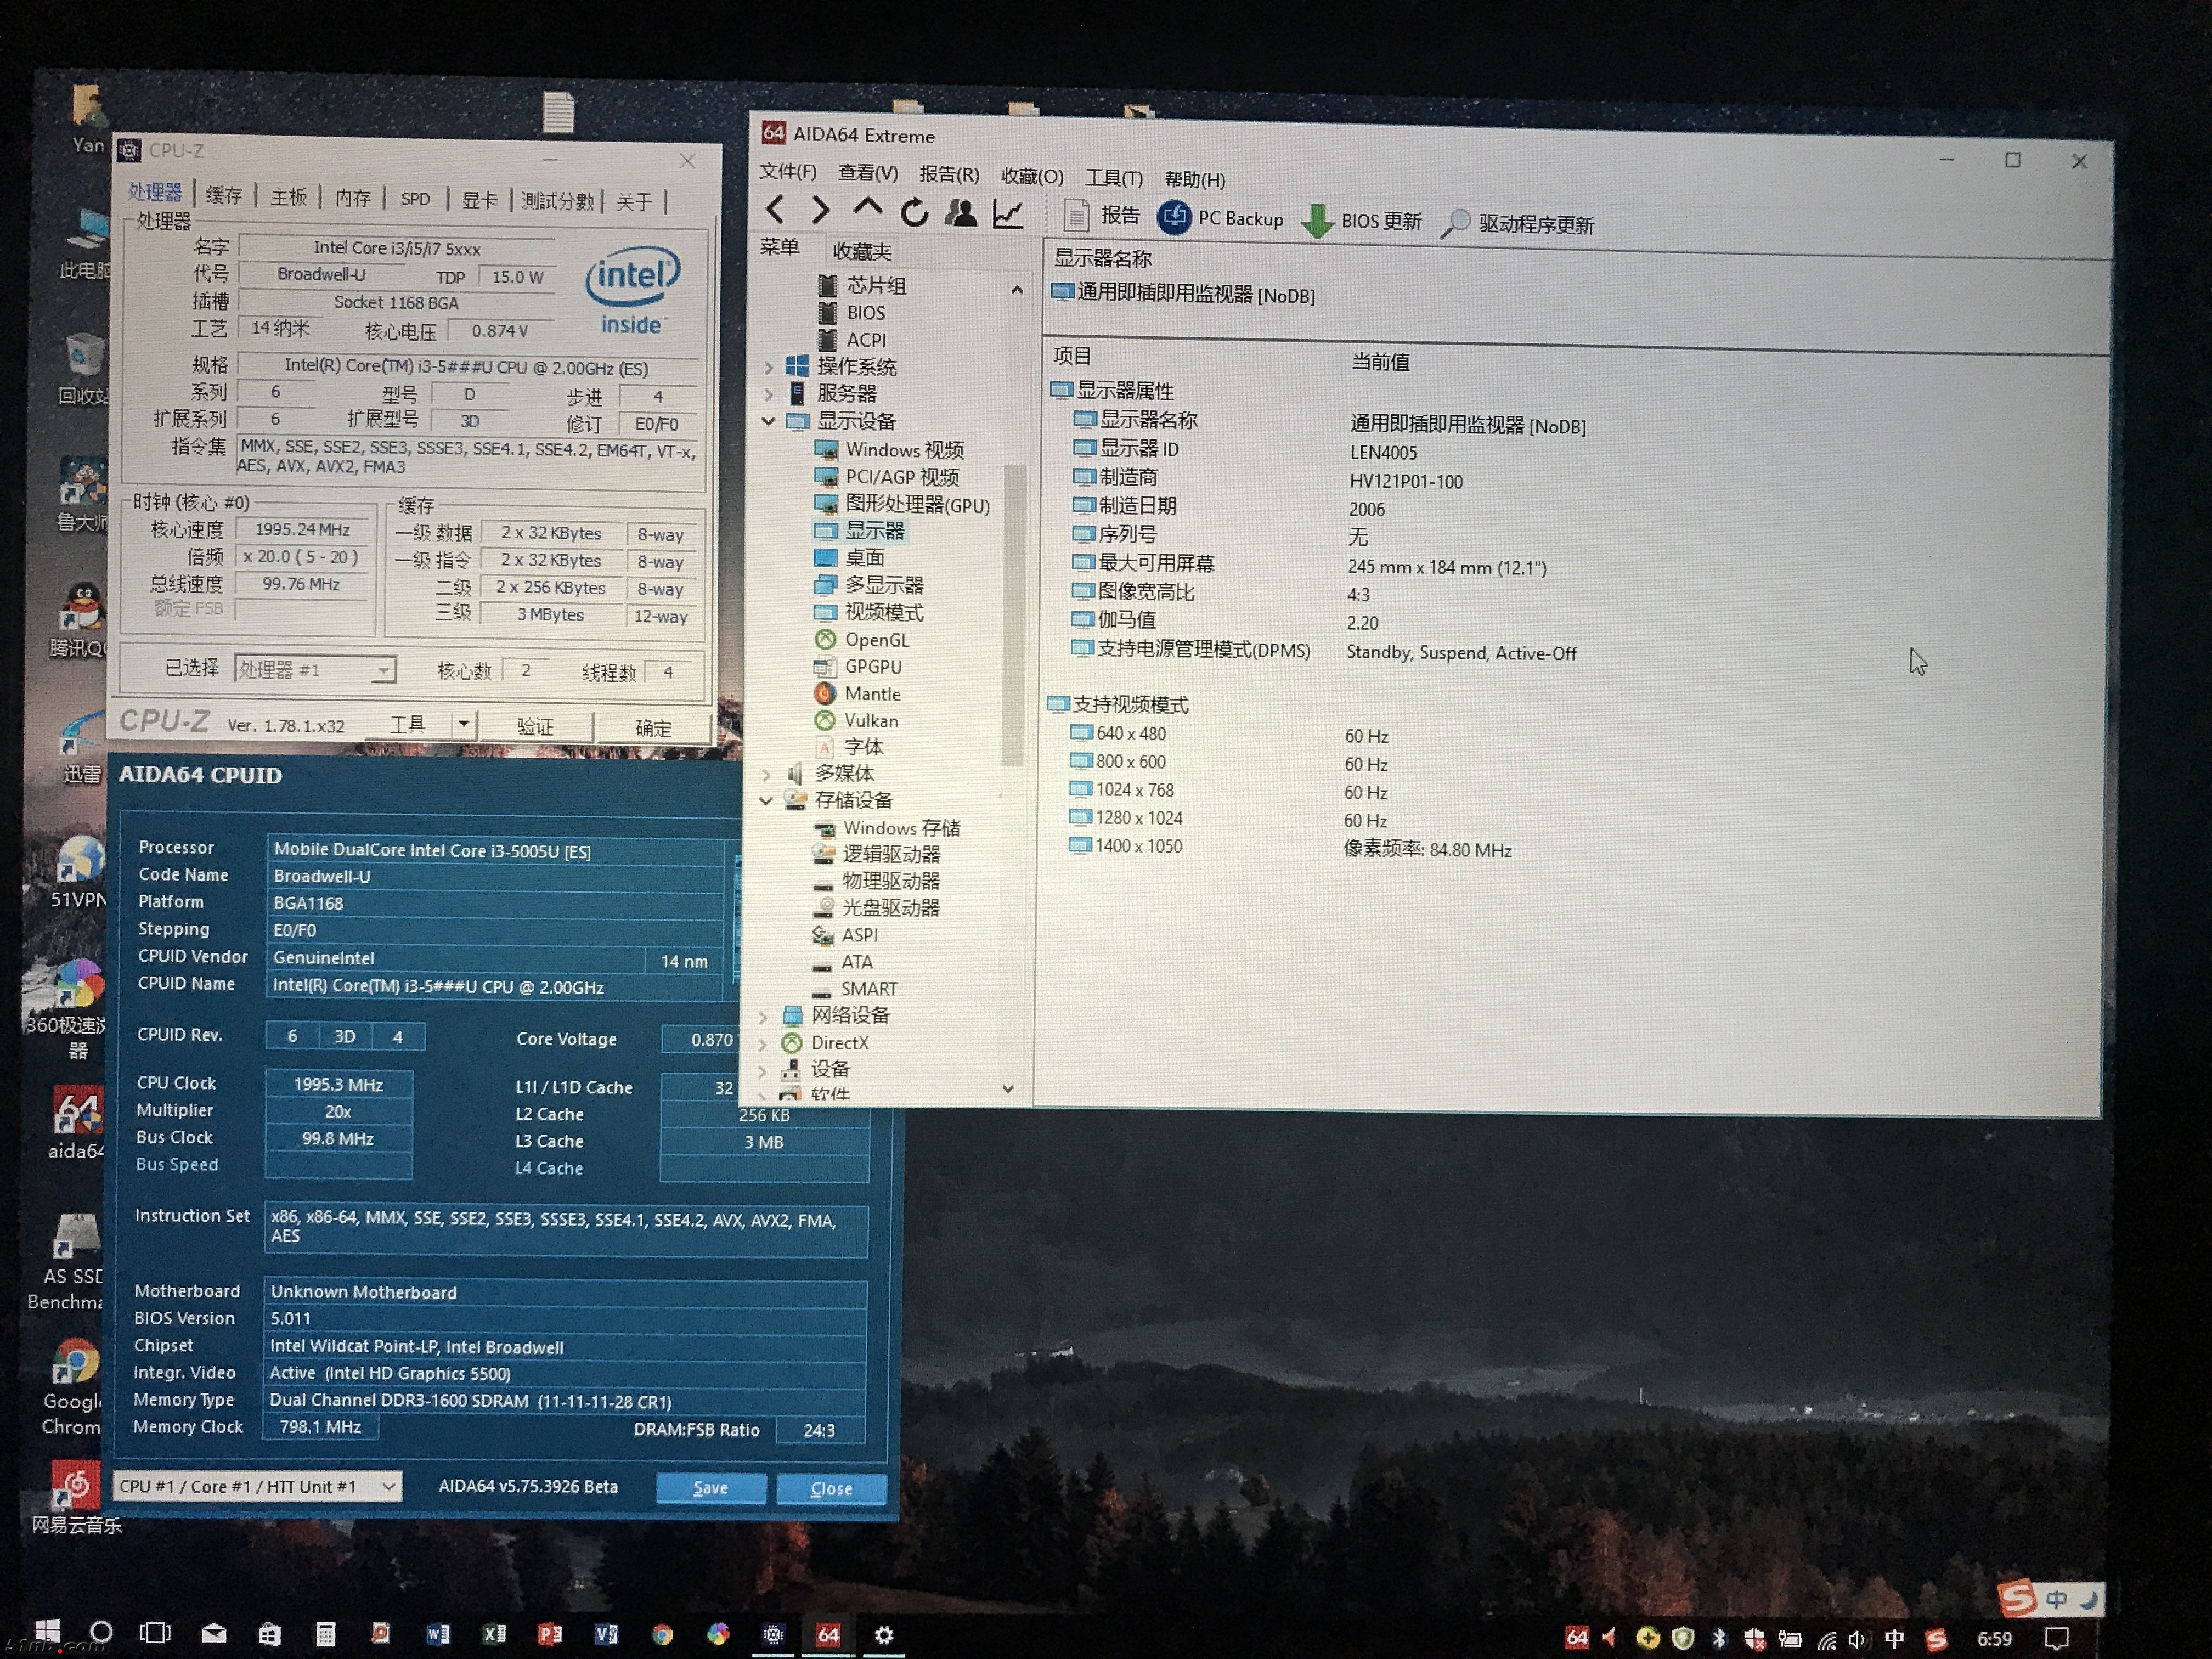Click the 确定 button in CPU-Z

click(653, 728)
